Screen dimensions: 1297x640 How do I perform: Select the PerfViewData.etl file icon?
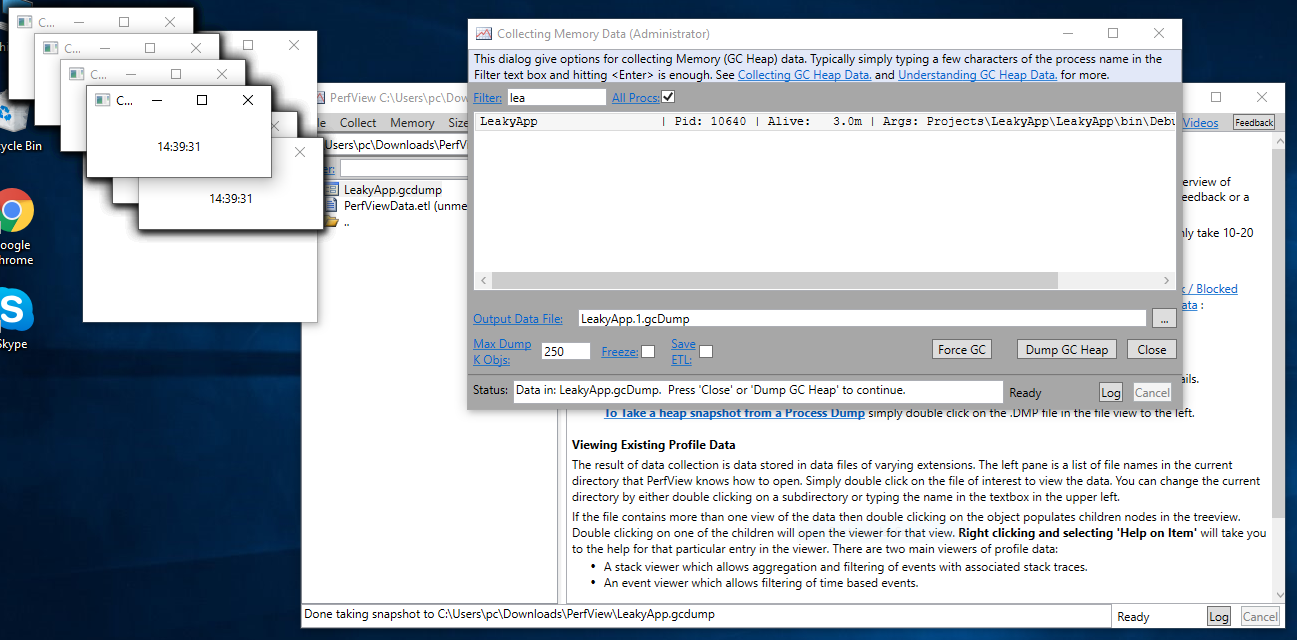(x=332, y=205)
